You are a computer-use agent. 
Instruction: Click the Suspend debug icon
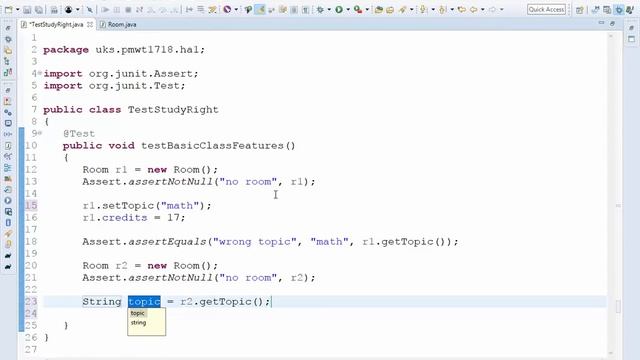click(x=117, y=9)
